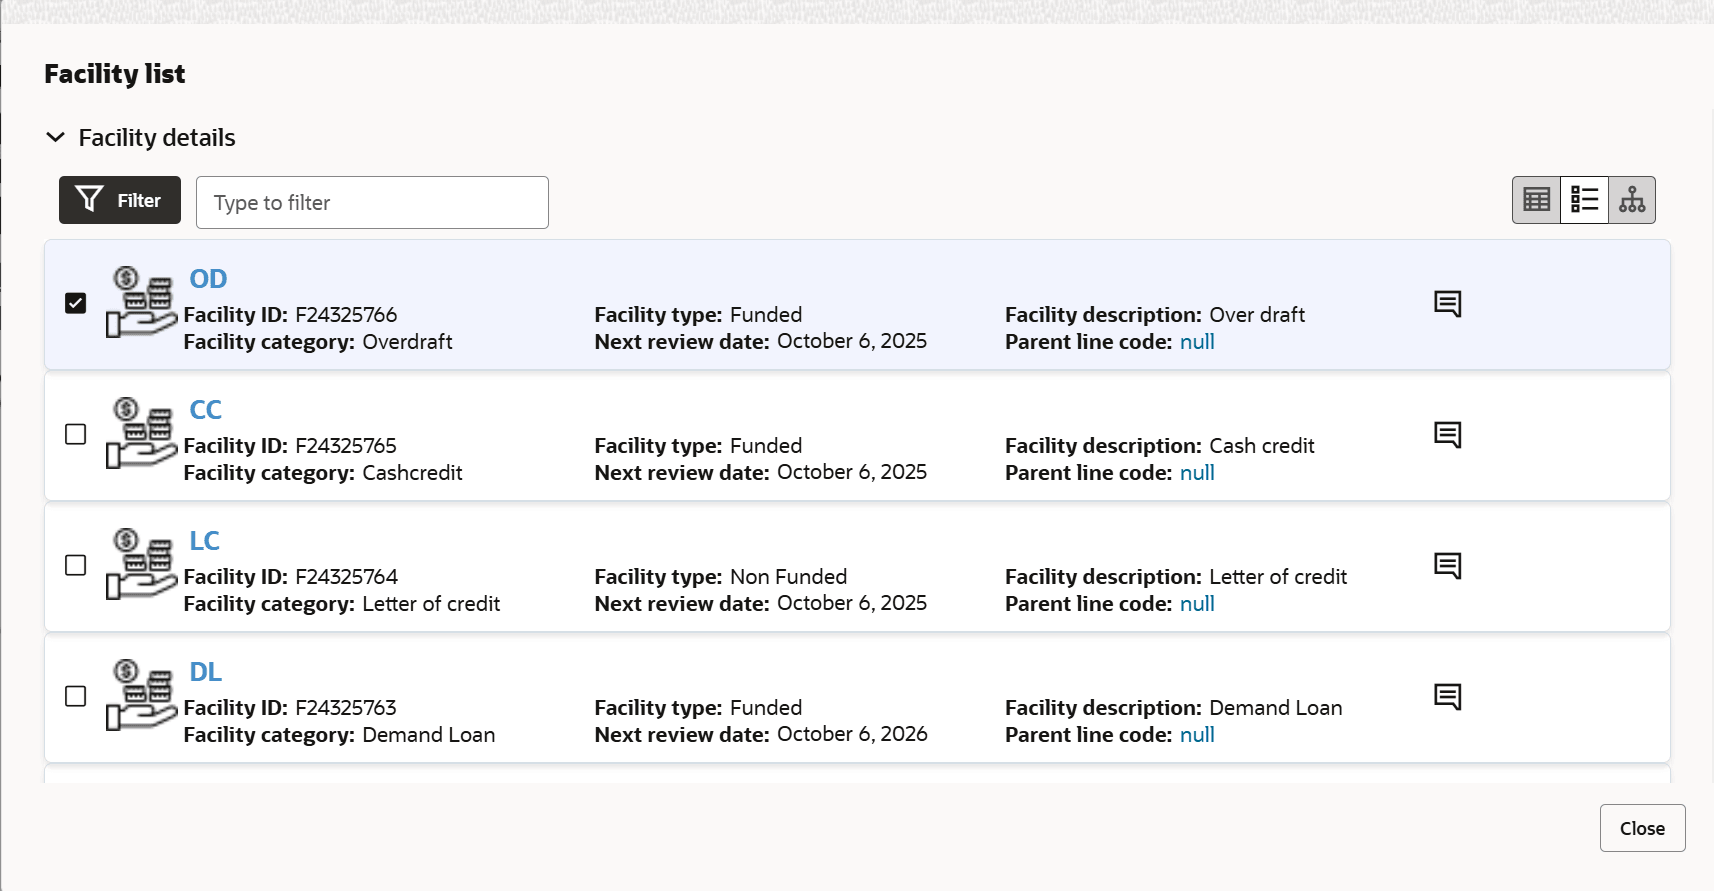Switch to hierarchy tree view icon
The image size is (1714, 891).
[x=1632, y=200]
